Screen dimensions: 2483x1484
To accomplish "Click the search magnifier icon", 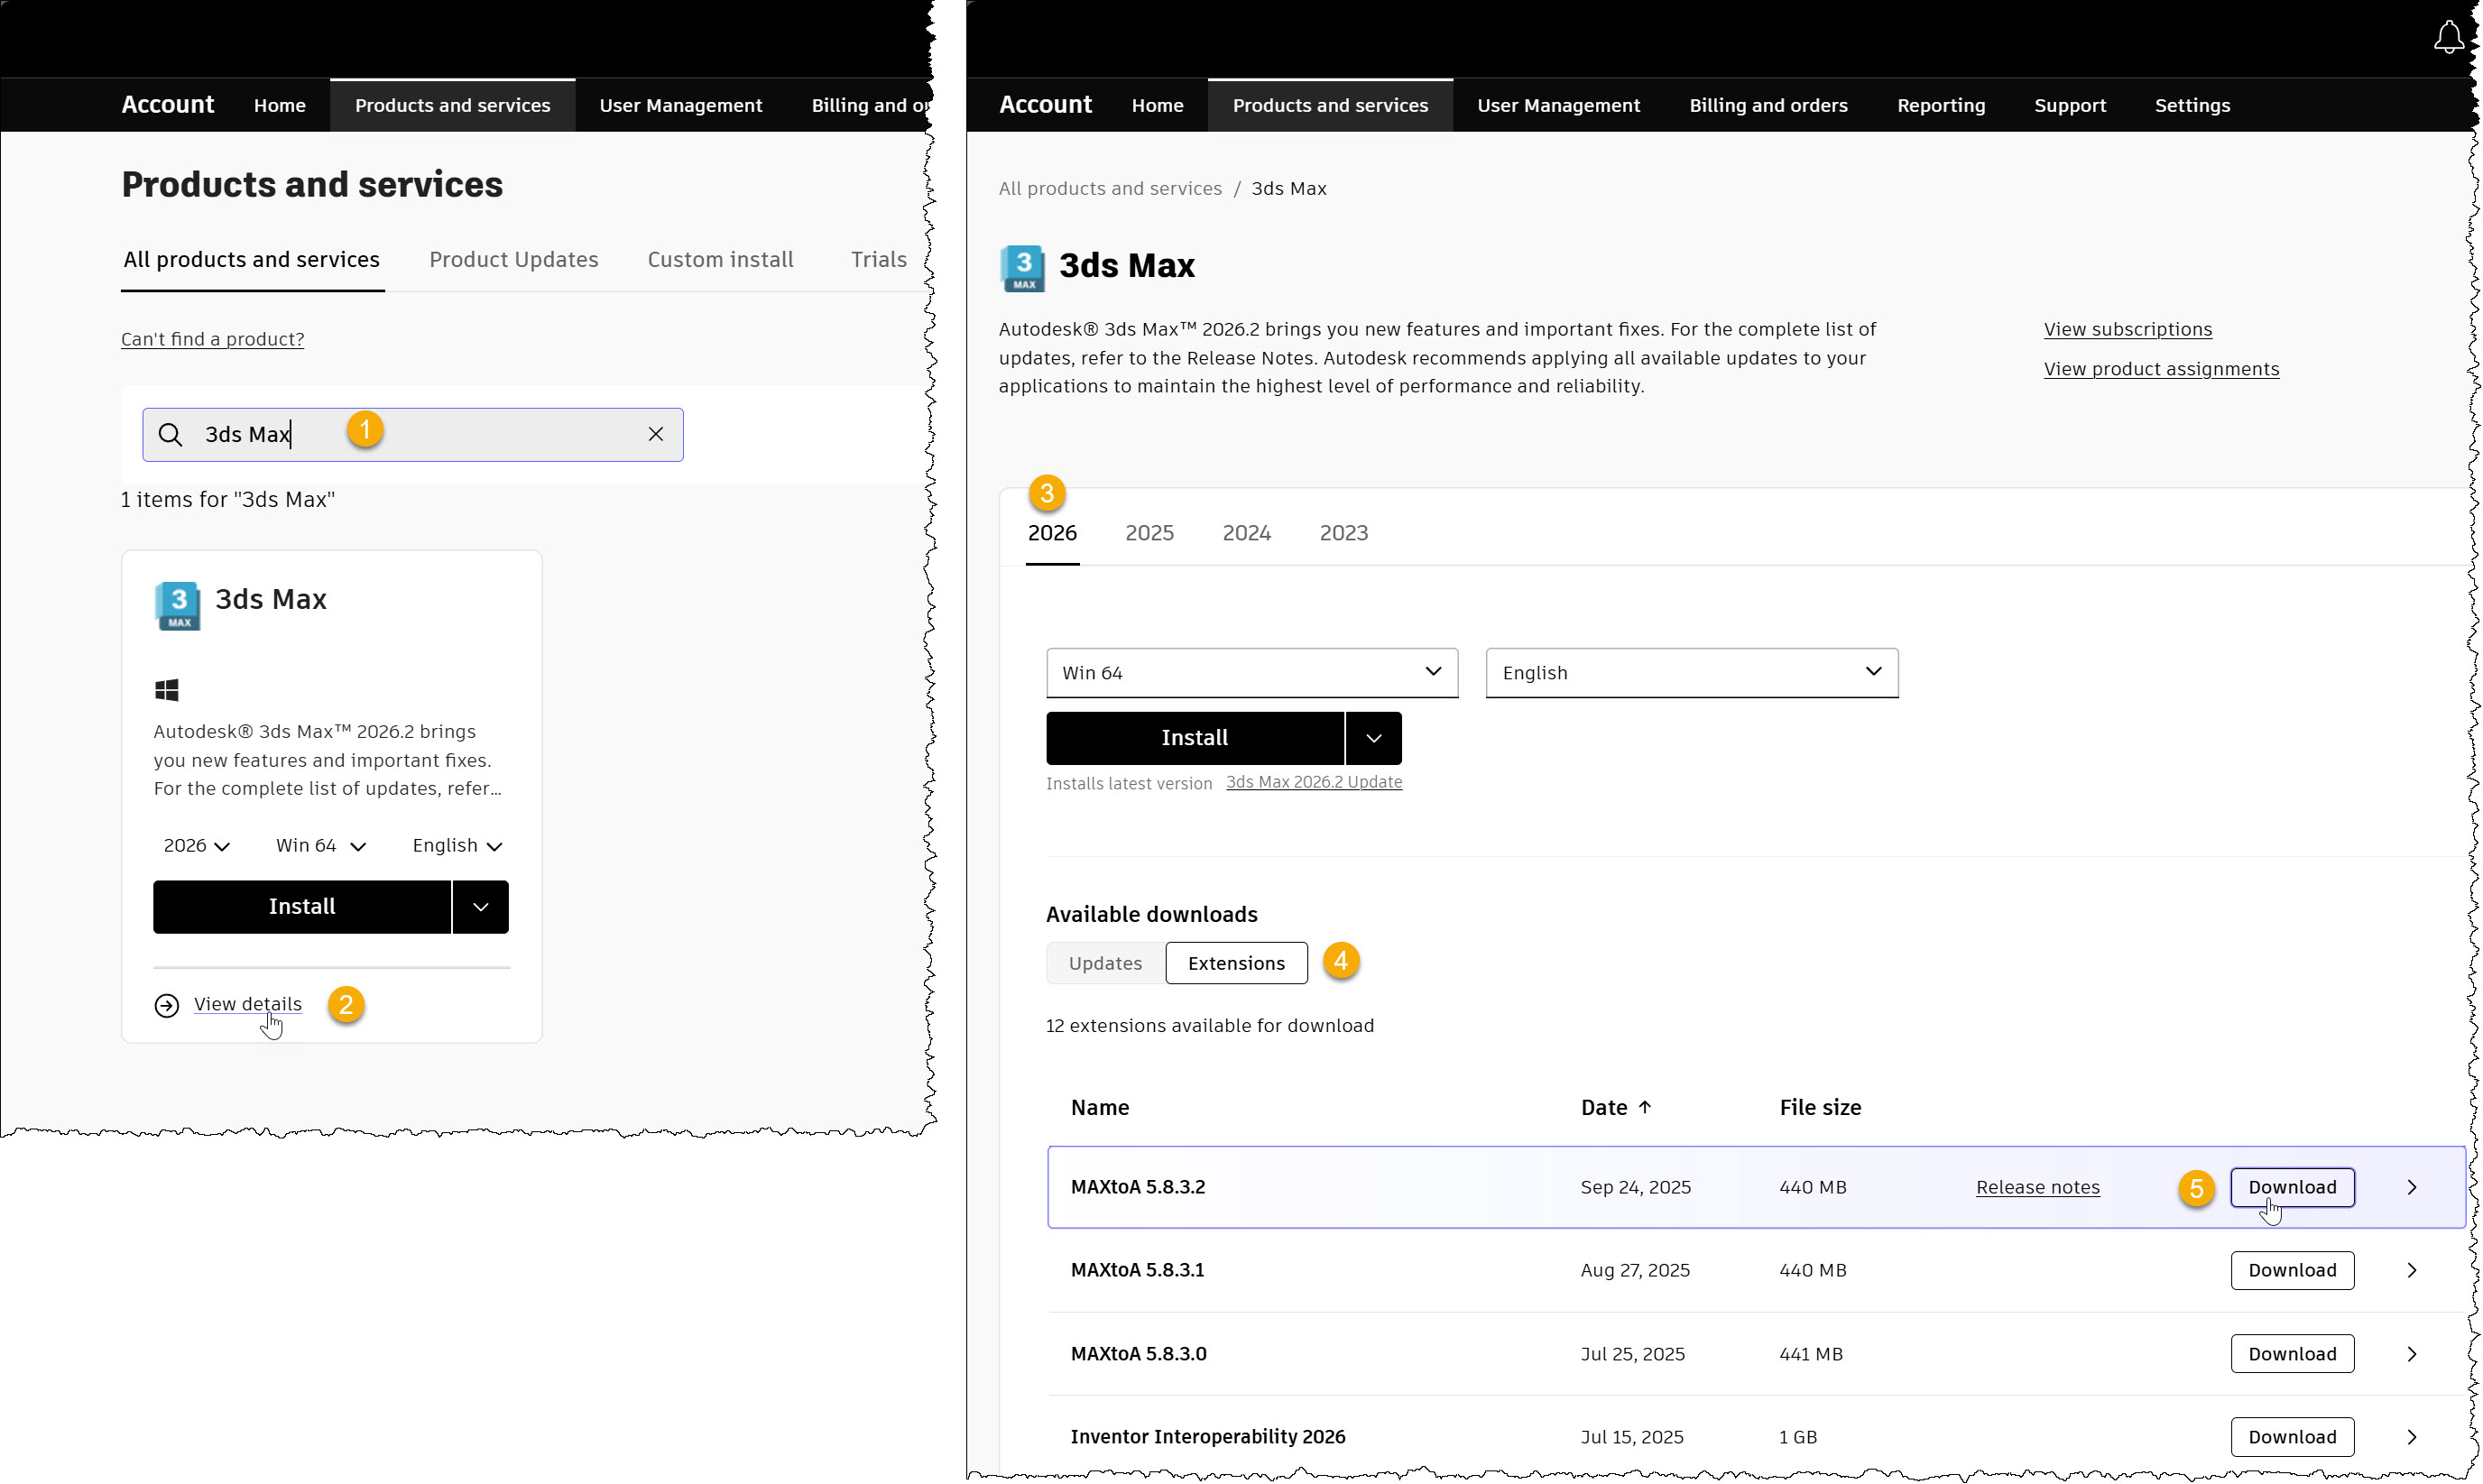I will click(171, 434).
